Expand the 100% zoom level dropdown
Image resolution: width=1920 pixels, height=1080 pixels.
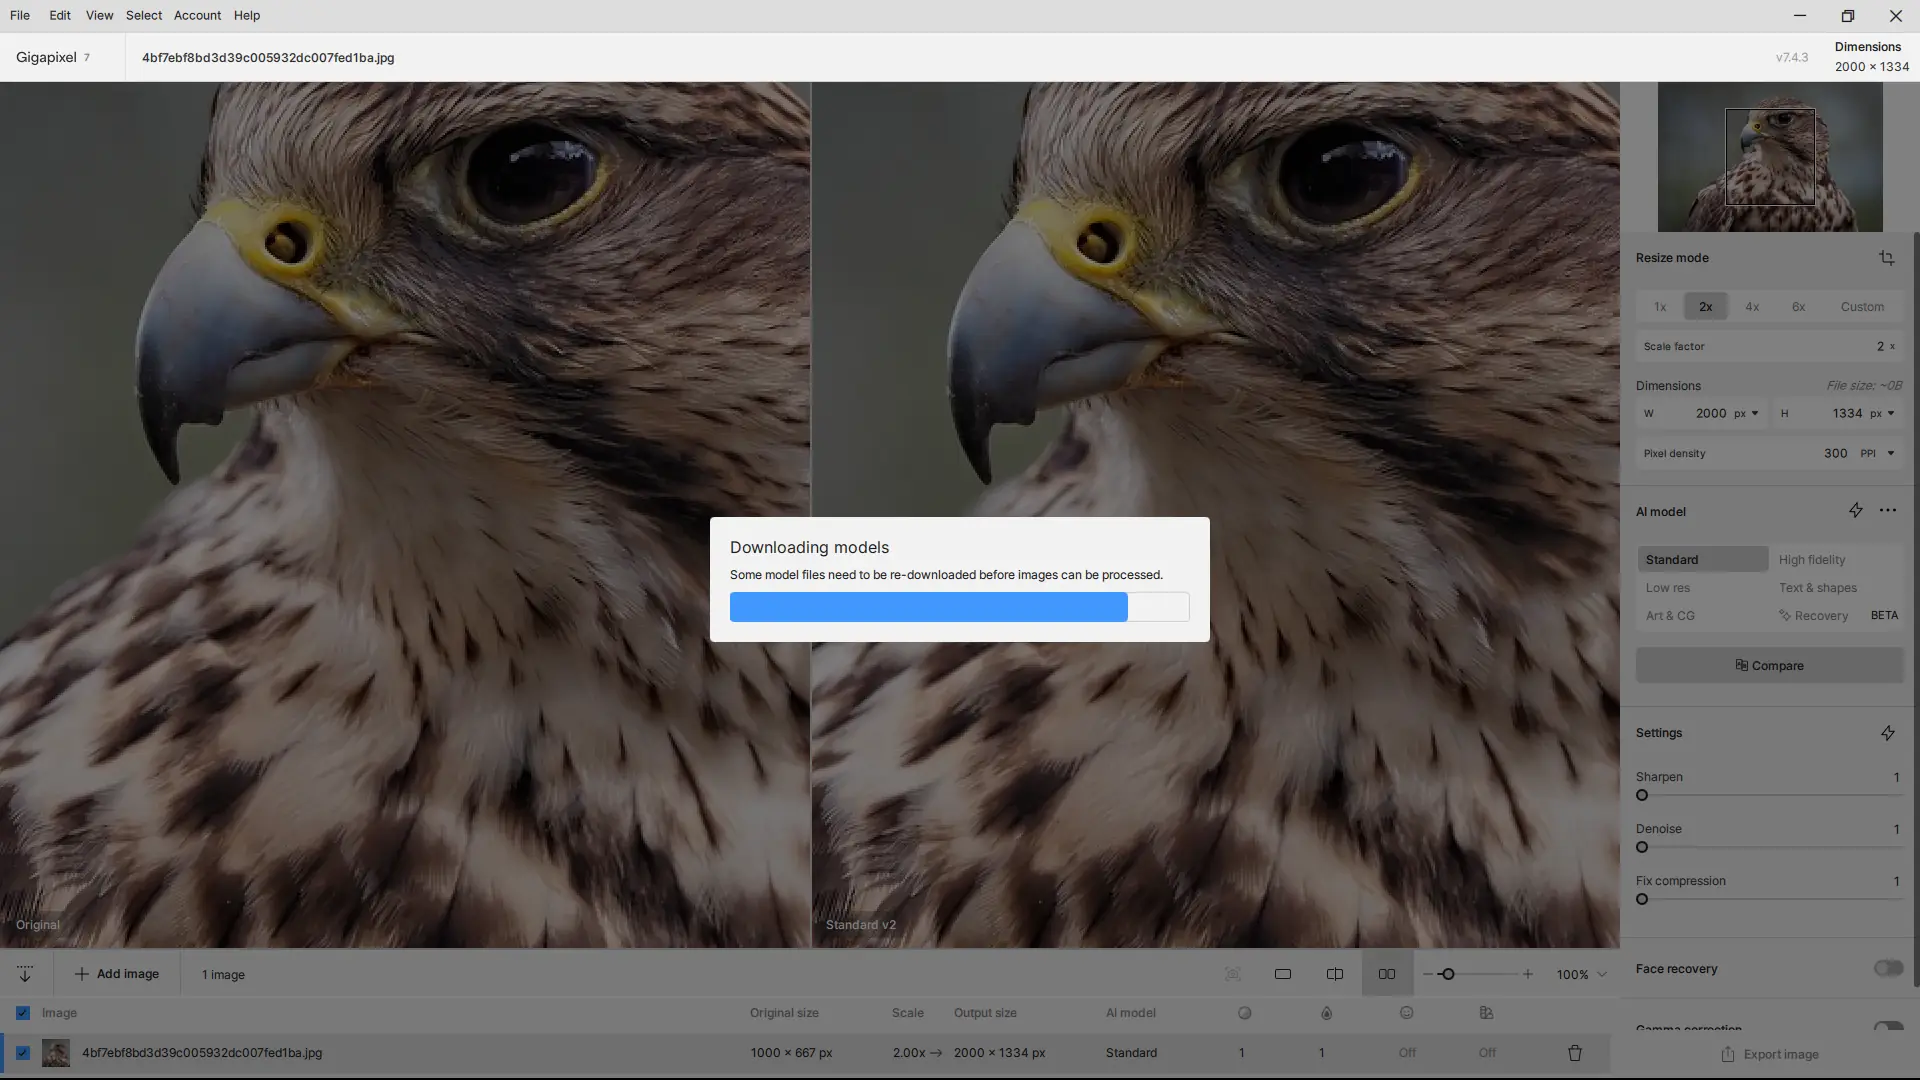pos(1602,974)
